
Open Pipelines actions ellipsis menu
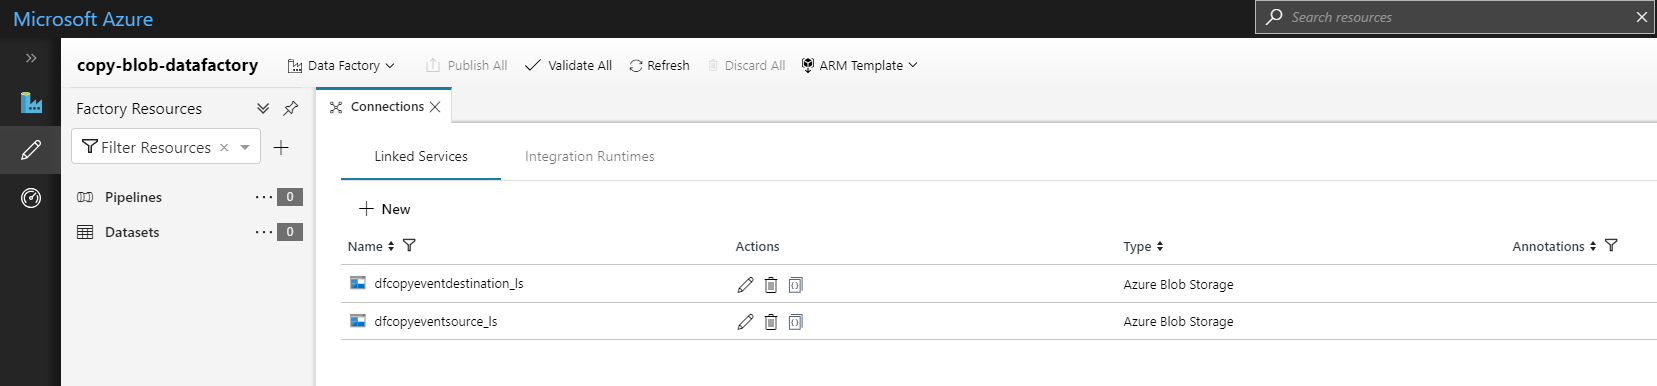point(264,197)
